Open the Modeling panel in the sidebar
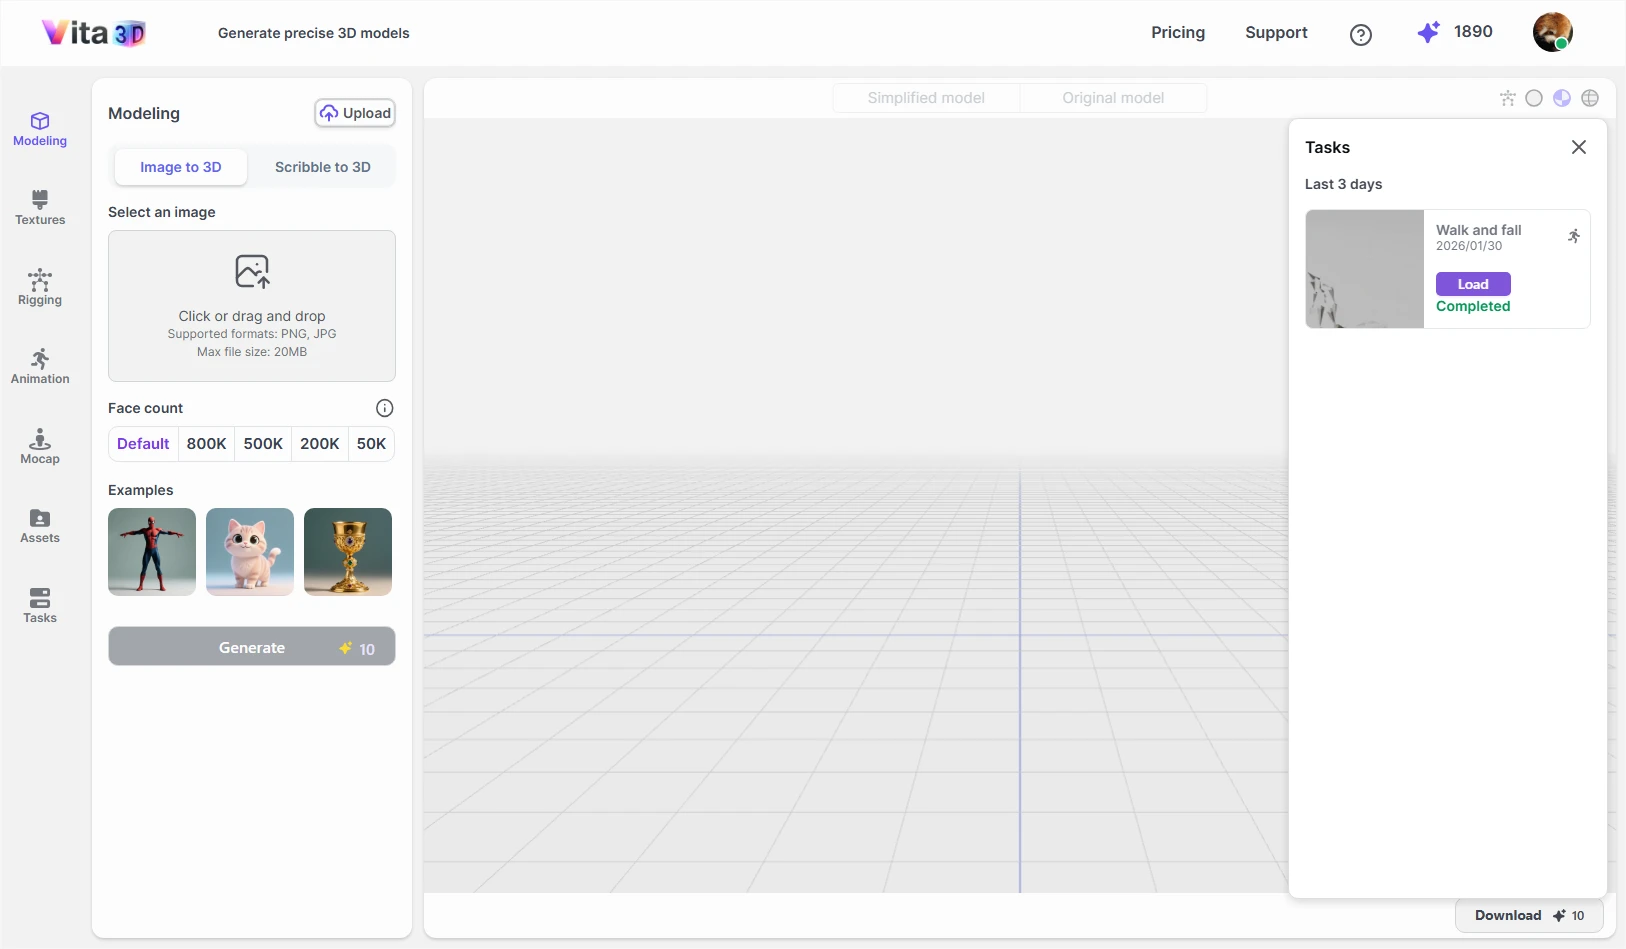Viewport: 1626px width, 949px height. click(40, 128)
